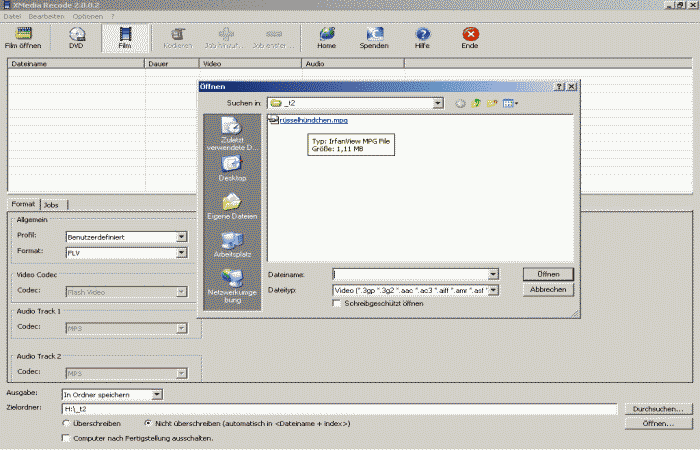Select Arbeitsplatz in the places bar
Screen dimensions: 700x450
[x=231, y=244]
